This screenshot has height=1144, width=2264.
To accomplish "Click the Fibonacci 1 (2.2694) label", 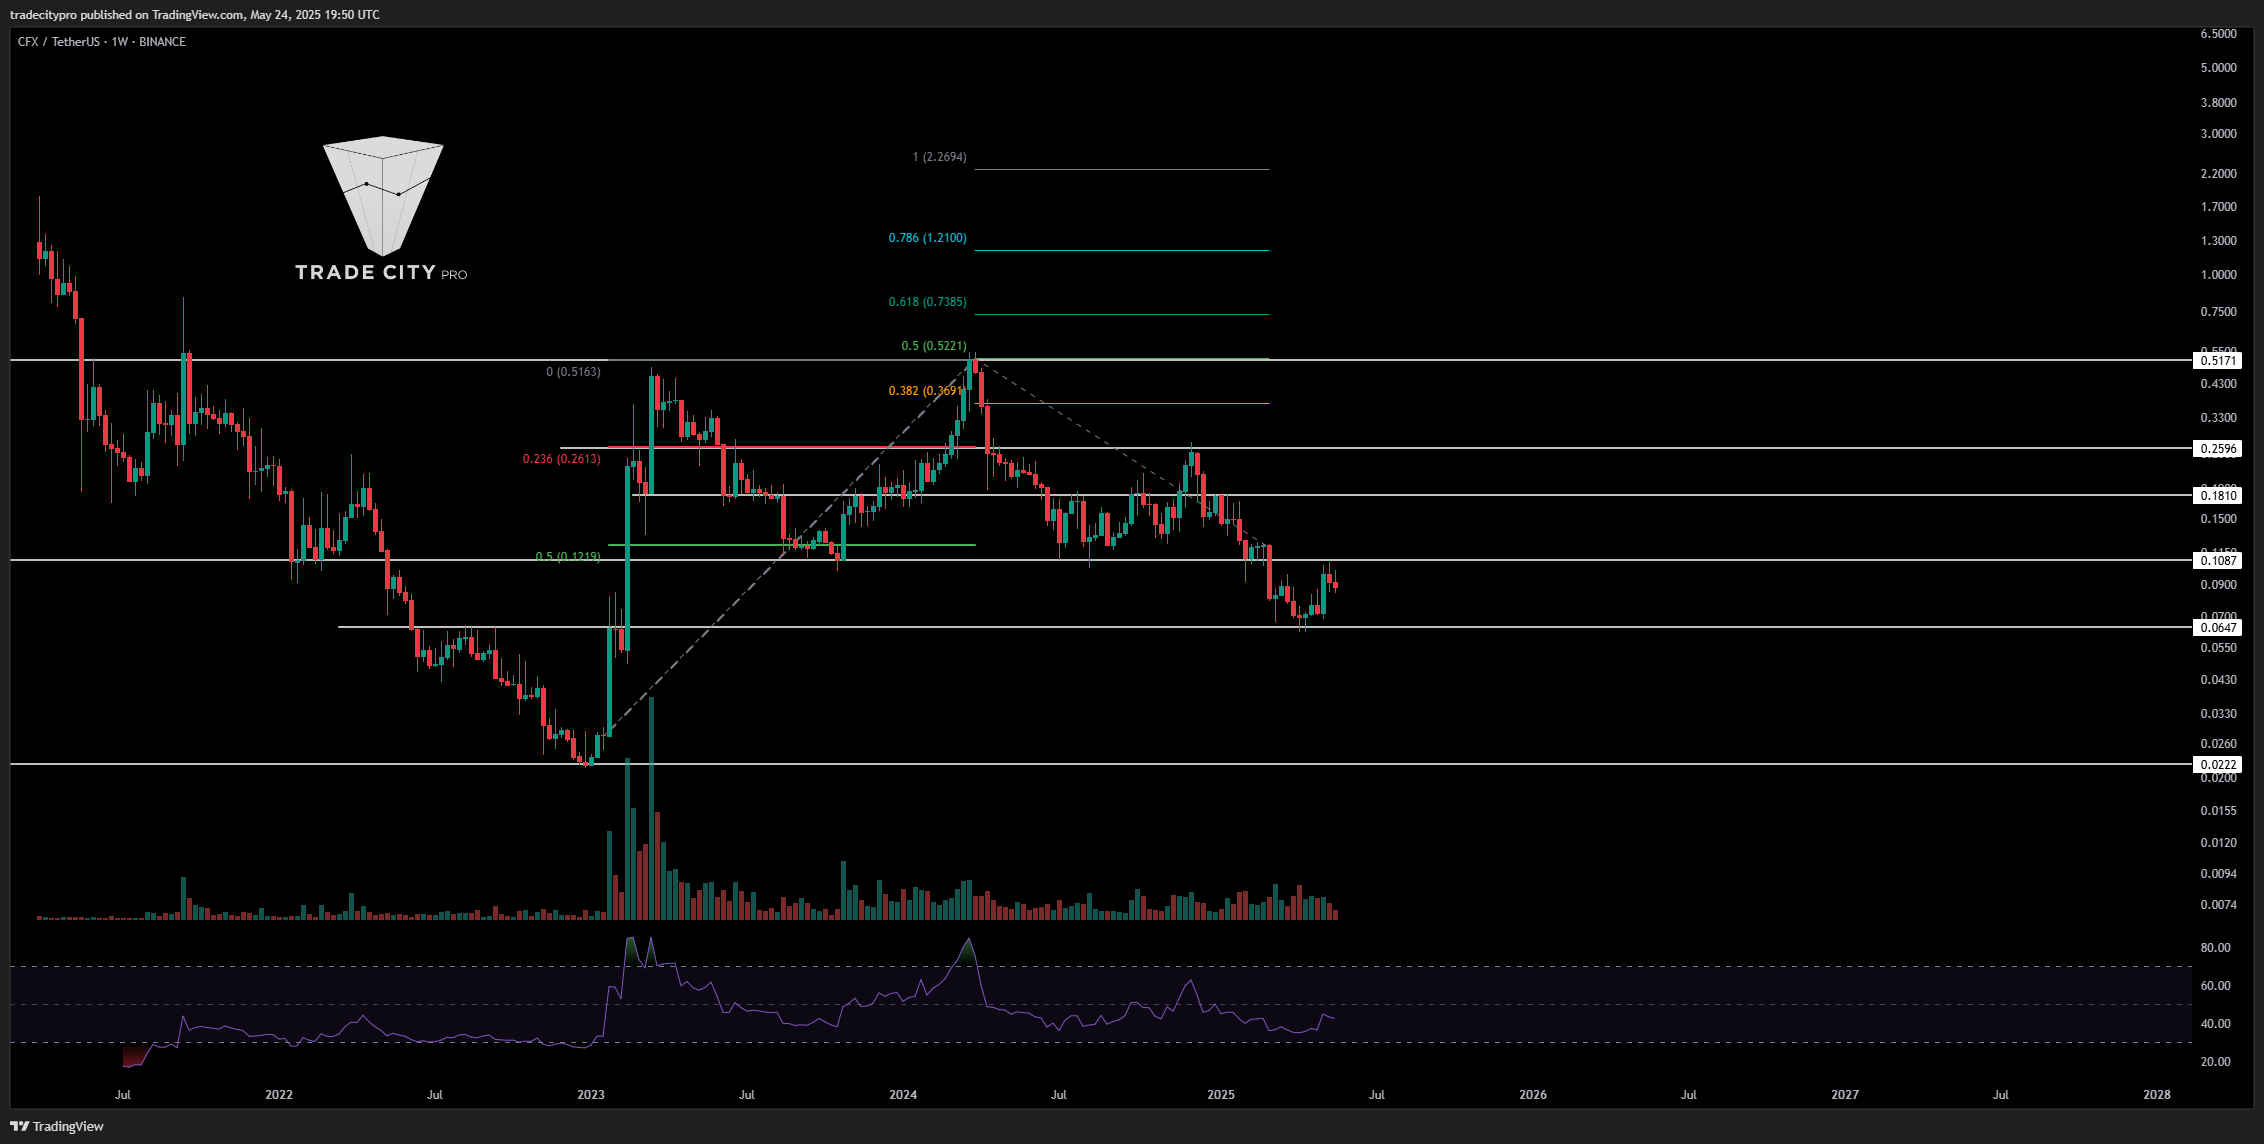I will pyautogui.click(x=939, y=157).
